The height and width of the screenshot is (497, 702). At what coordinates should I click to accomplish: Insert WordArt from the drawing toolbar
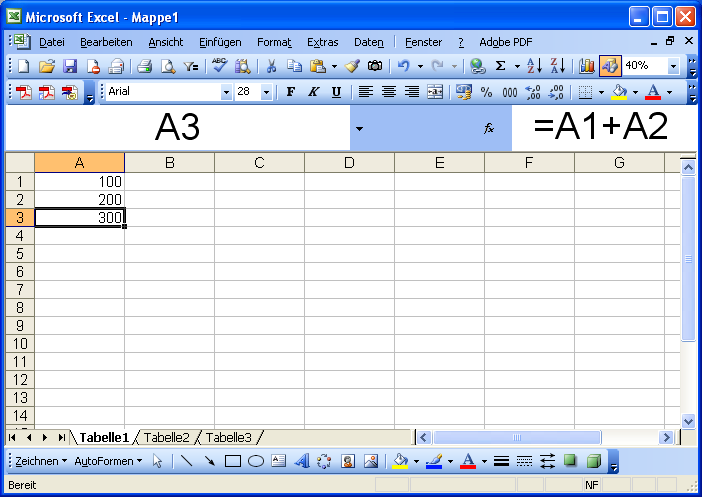pyautogui.click(x=301, y=461)
